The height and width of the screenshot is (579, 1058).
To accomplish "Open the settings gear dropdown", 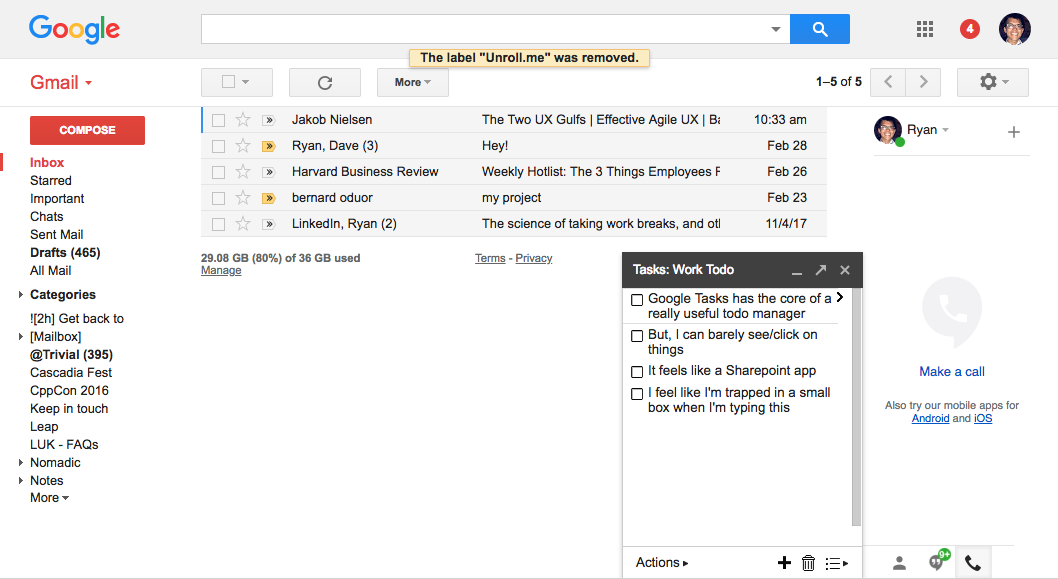I will 992,82.
